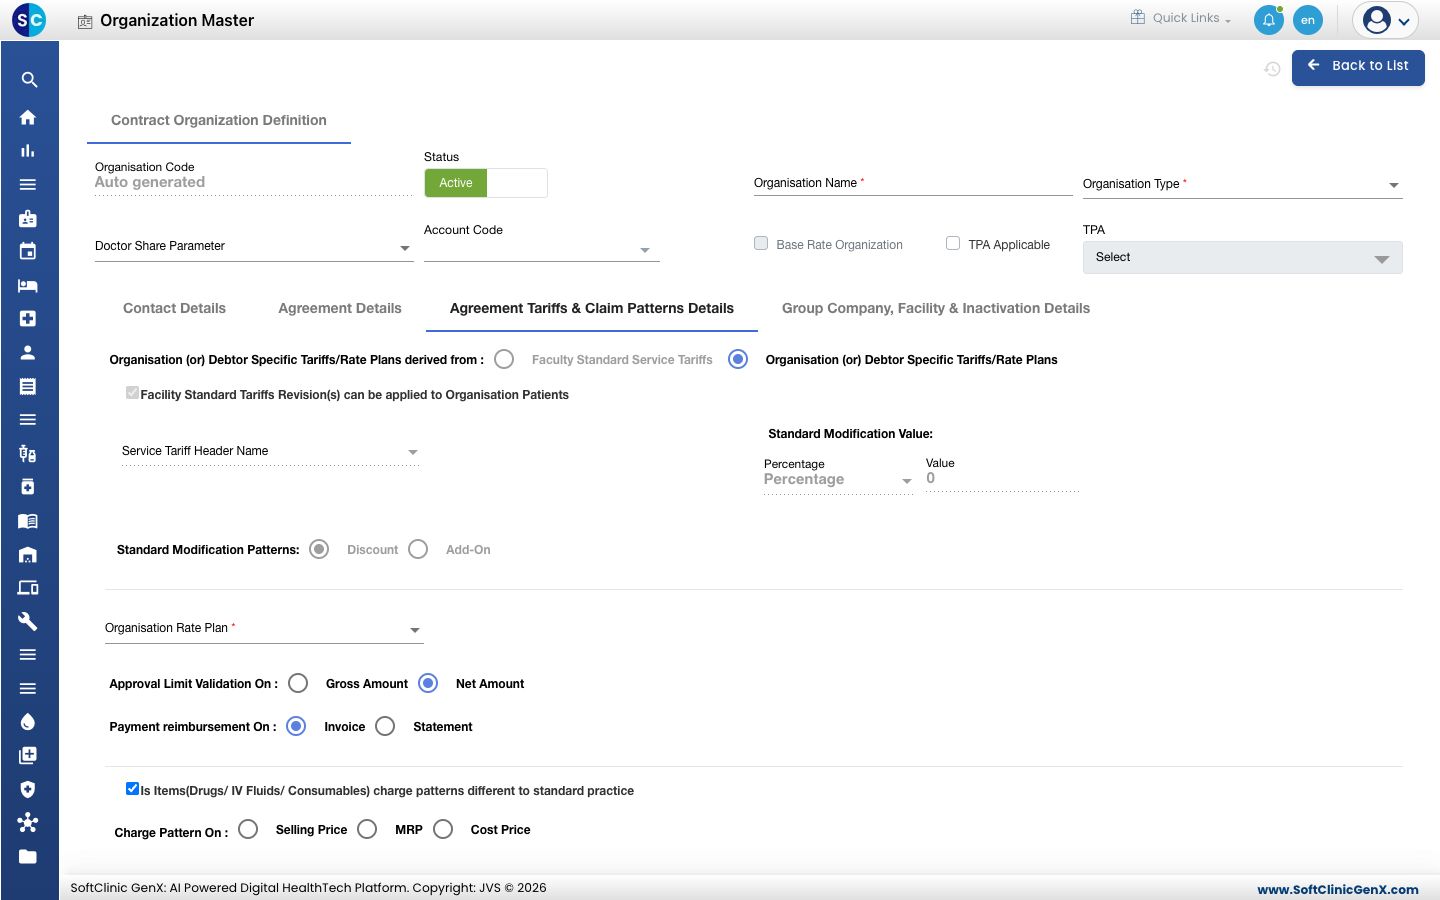This screenshot has width=1440, height=900.
Task: Select Invoice for payment reimbursement
Action: [296, 726]
